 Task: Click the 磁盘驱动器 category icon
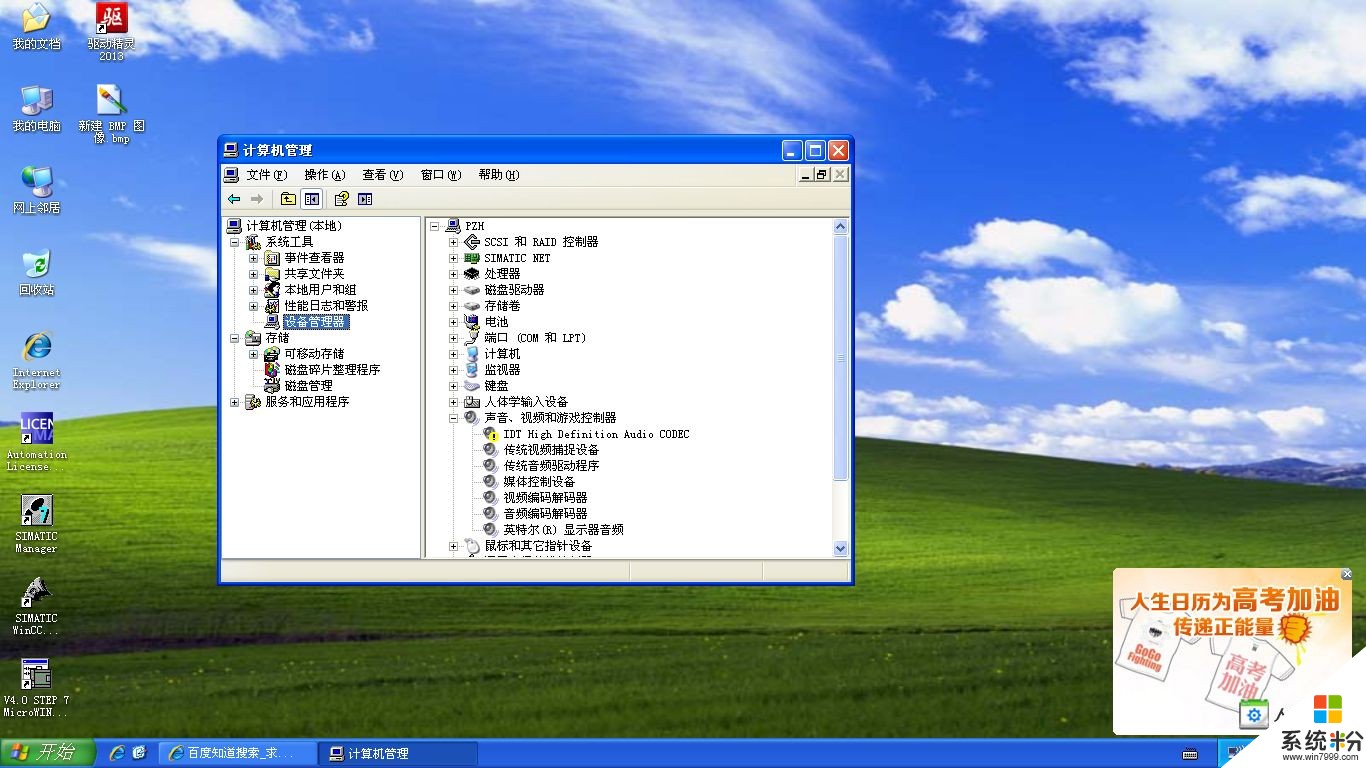[x=472, y=290]
